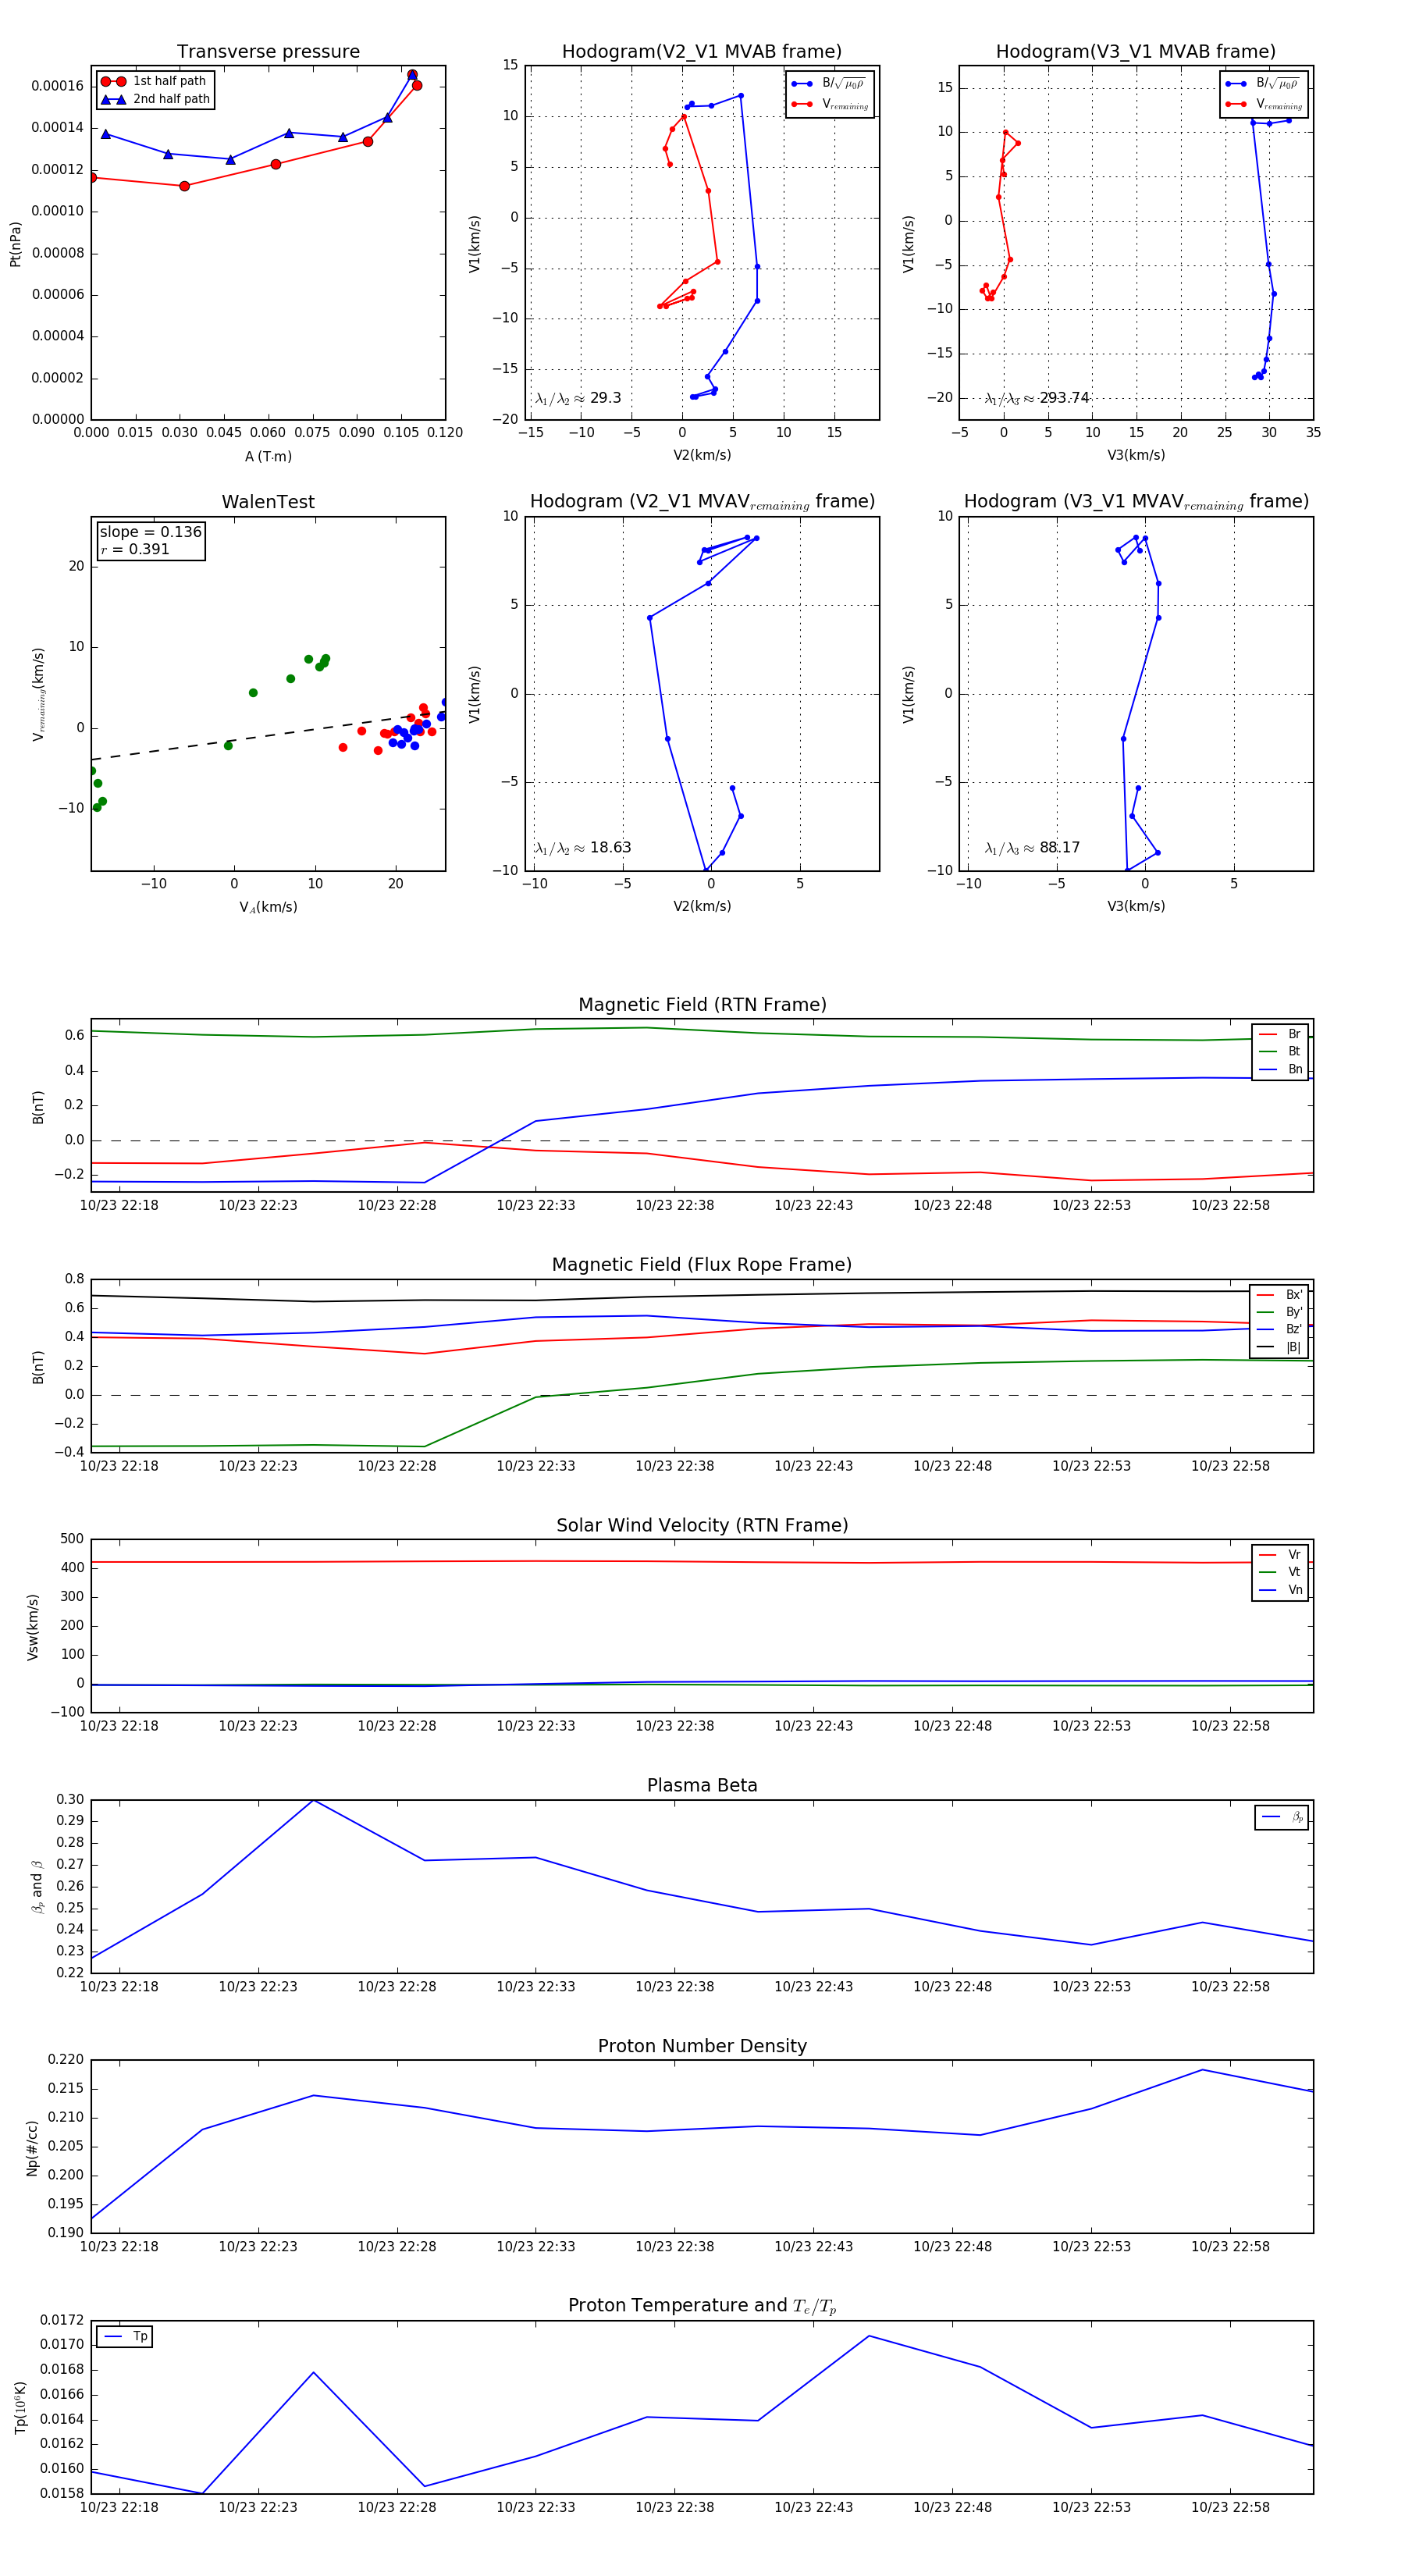Screen dimensions: 1405x2576
Task: Click the B/√μ0ρ legend entry in V2_V1 hodogram
Action: pos(830,84)
